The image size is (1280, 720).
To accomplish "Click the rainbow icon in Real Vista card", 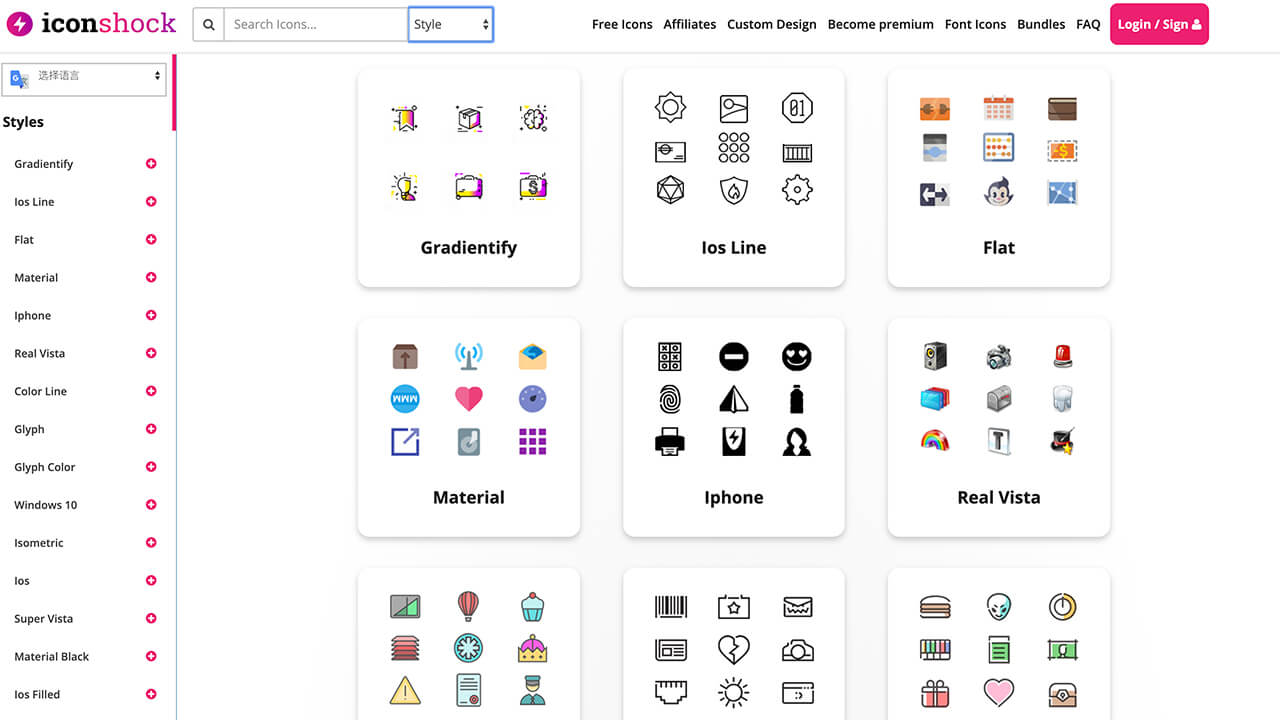I will [934, 441].
